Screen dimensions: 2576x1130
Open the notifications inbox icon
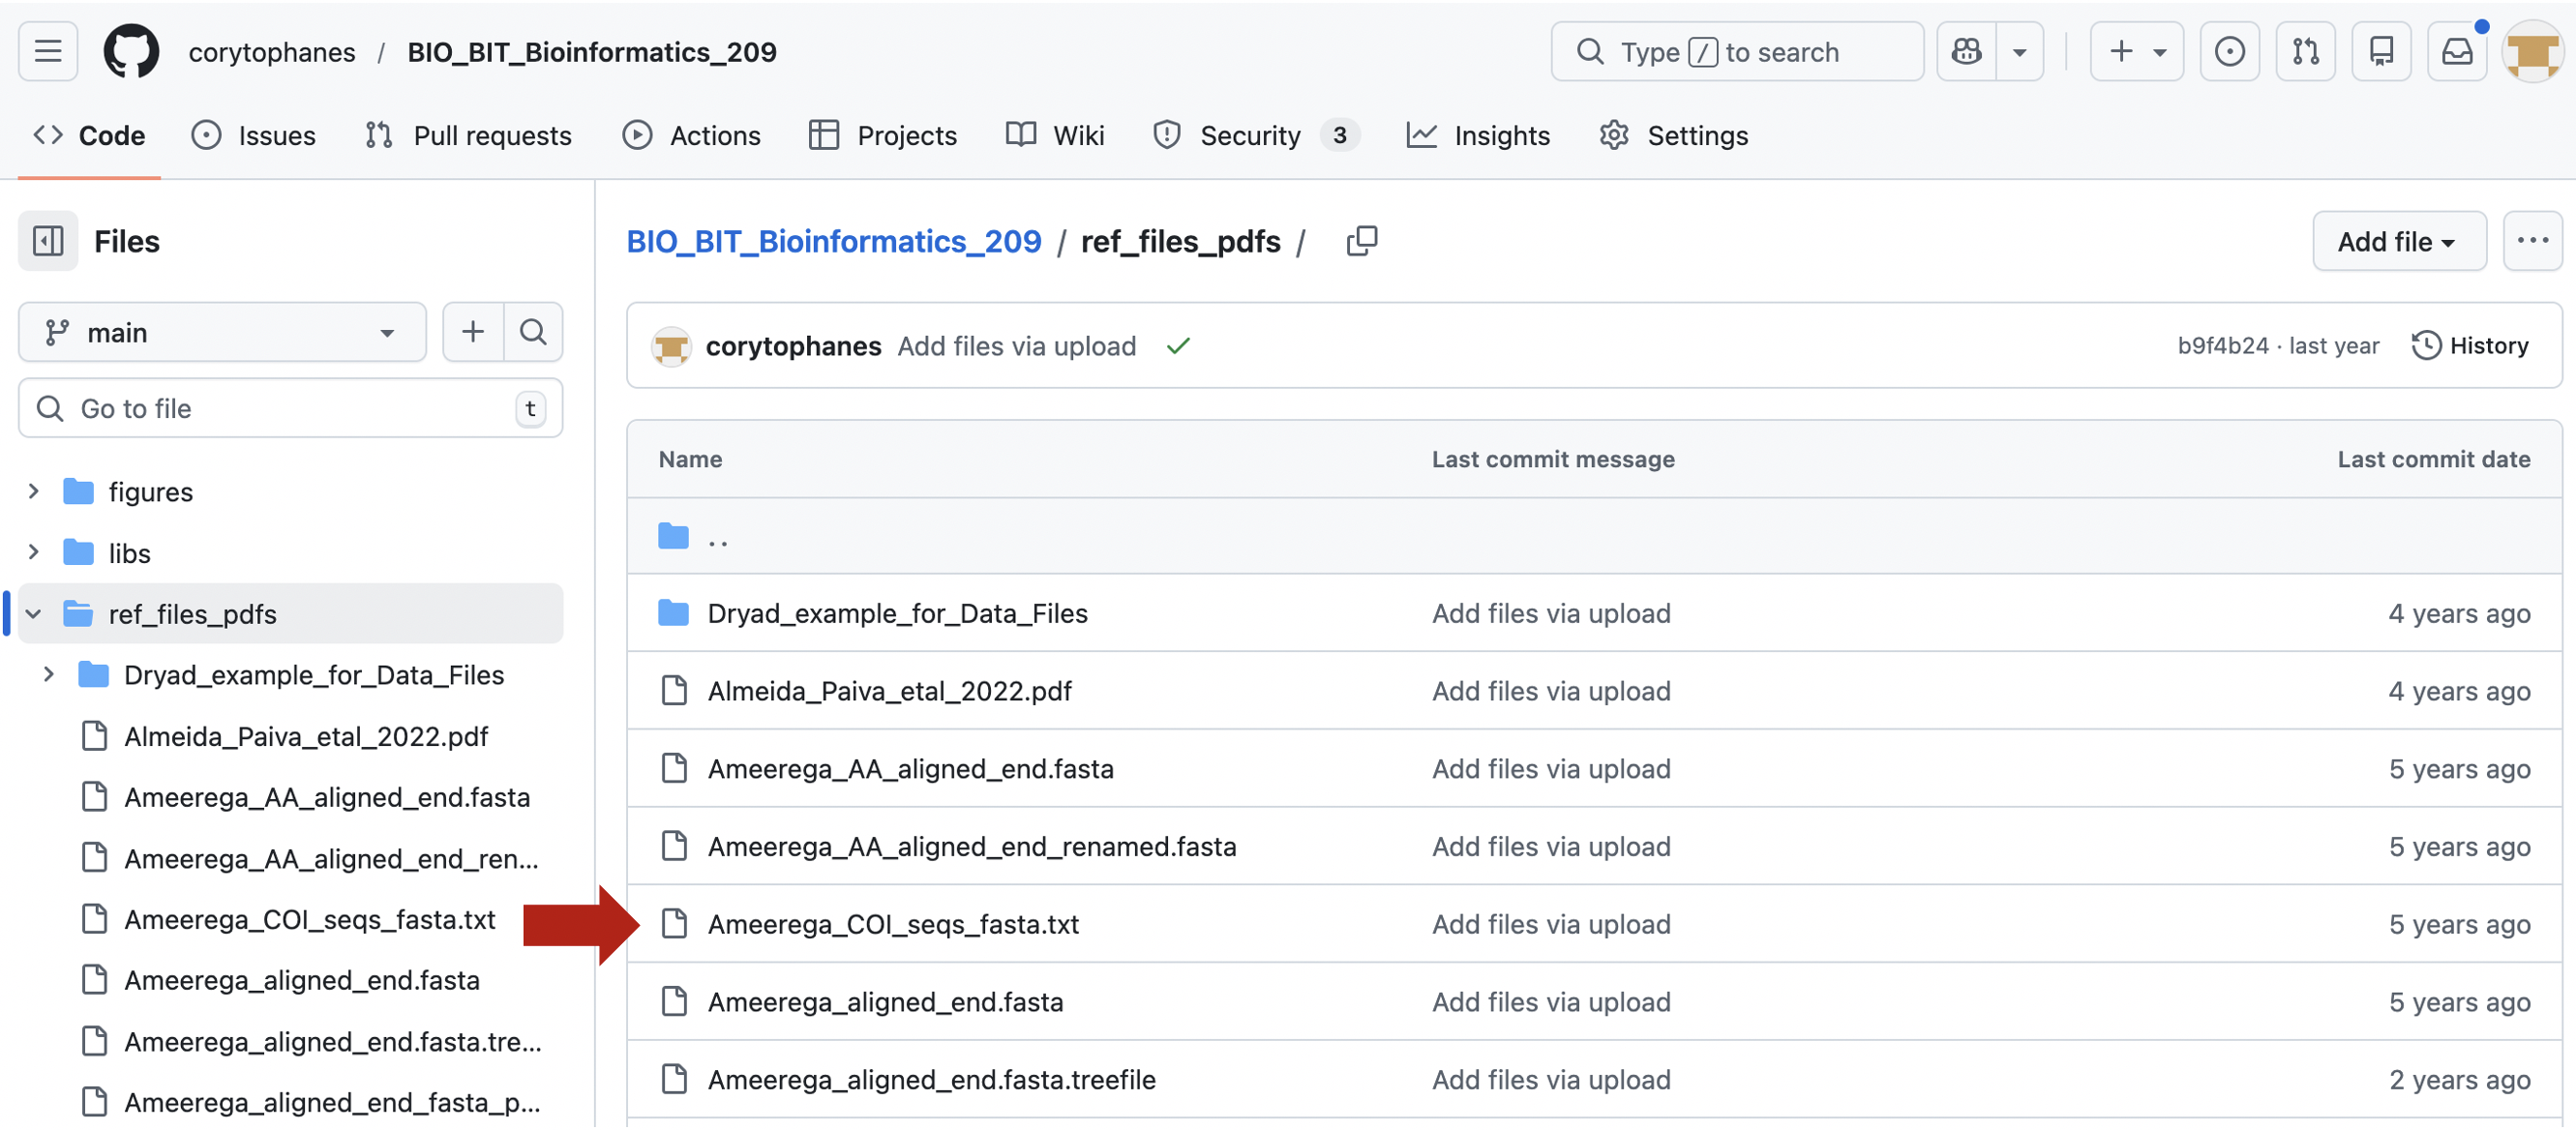[2456, 51]
